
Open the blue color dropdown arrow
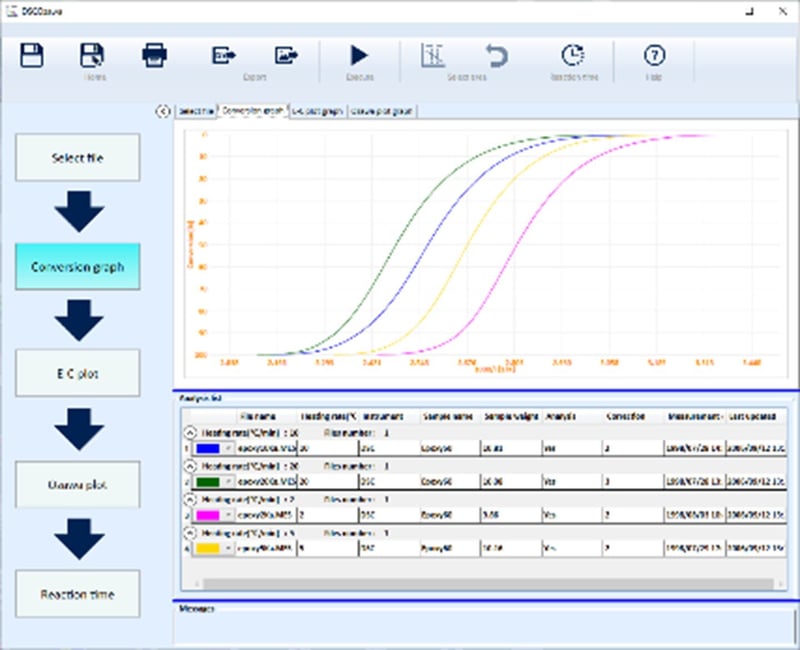pyautogui.click(x=230, y=449)
